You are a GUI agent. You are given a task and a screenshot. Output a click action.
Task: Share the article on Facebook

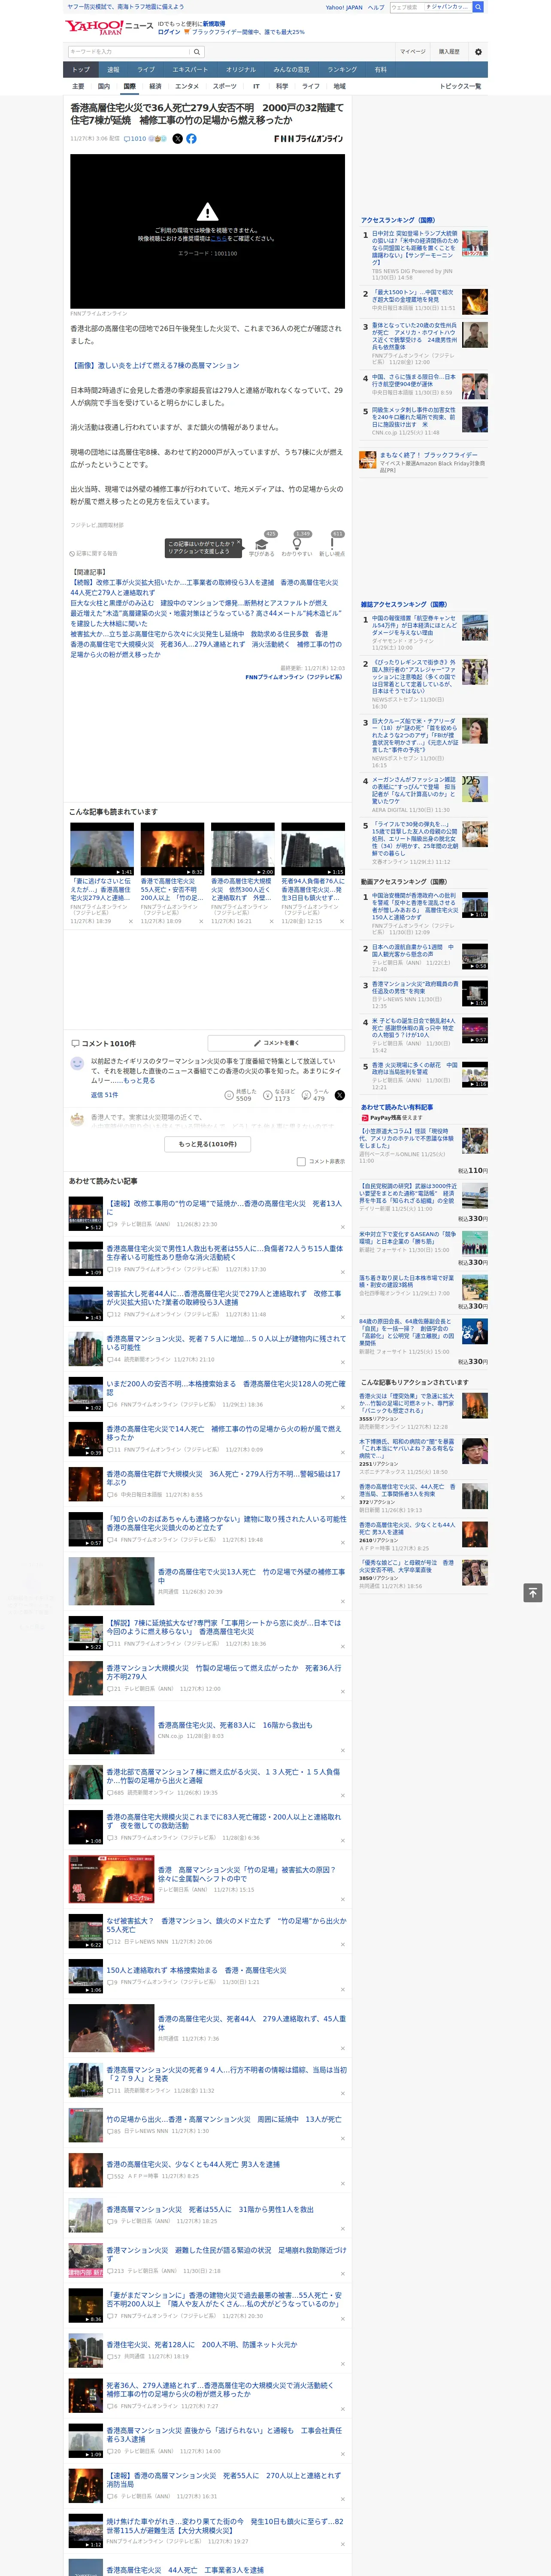pos(191,139)
